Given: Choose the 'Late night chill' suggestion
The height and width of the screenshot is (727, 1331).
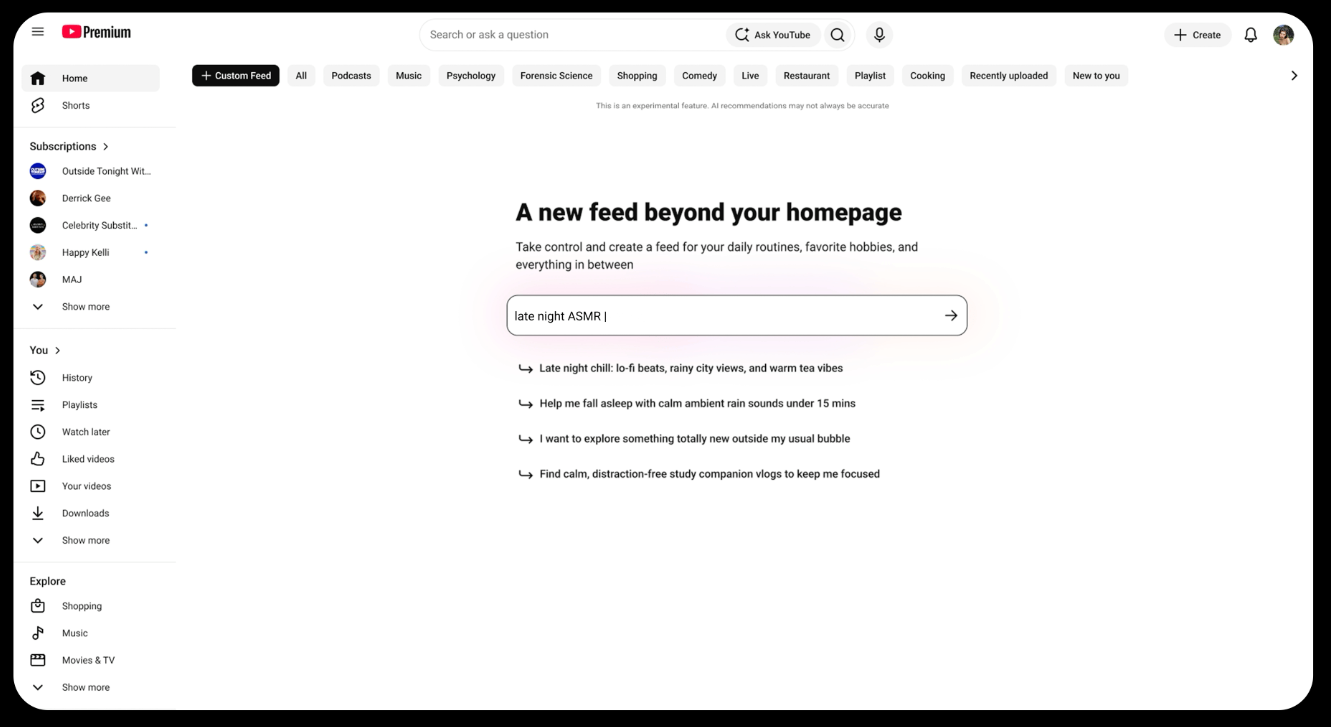Looking at the screenshot, I should [691, 368].
